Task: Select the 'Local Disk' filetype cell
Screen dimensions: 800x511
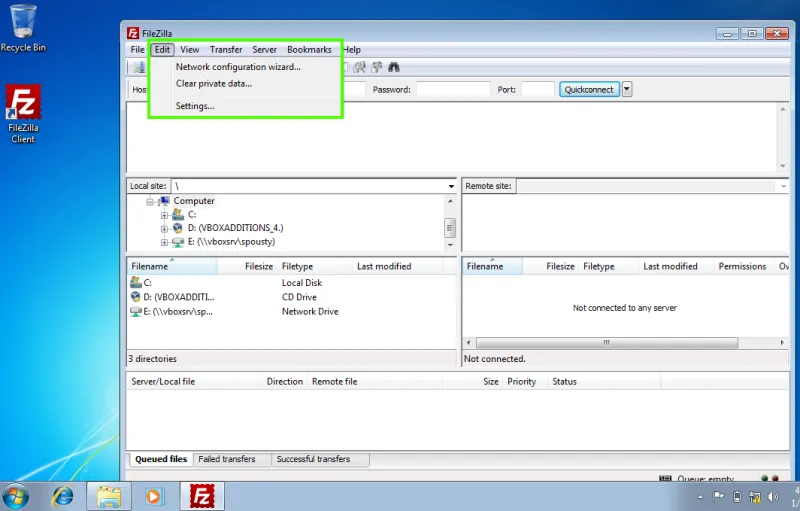Action: click(x=302, y=282)
